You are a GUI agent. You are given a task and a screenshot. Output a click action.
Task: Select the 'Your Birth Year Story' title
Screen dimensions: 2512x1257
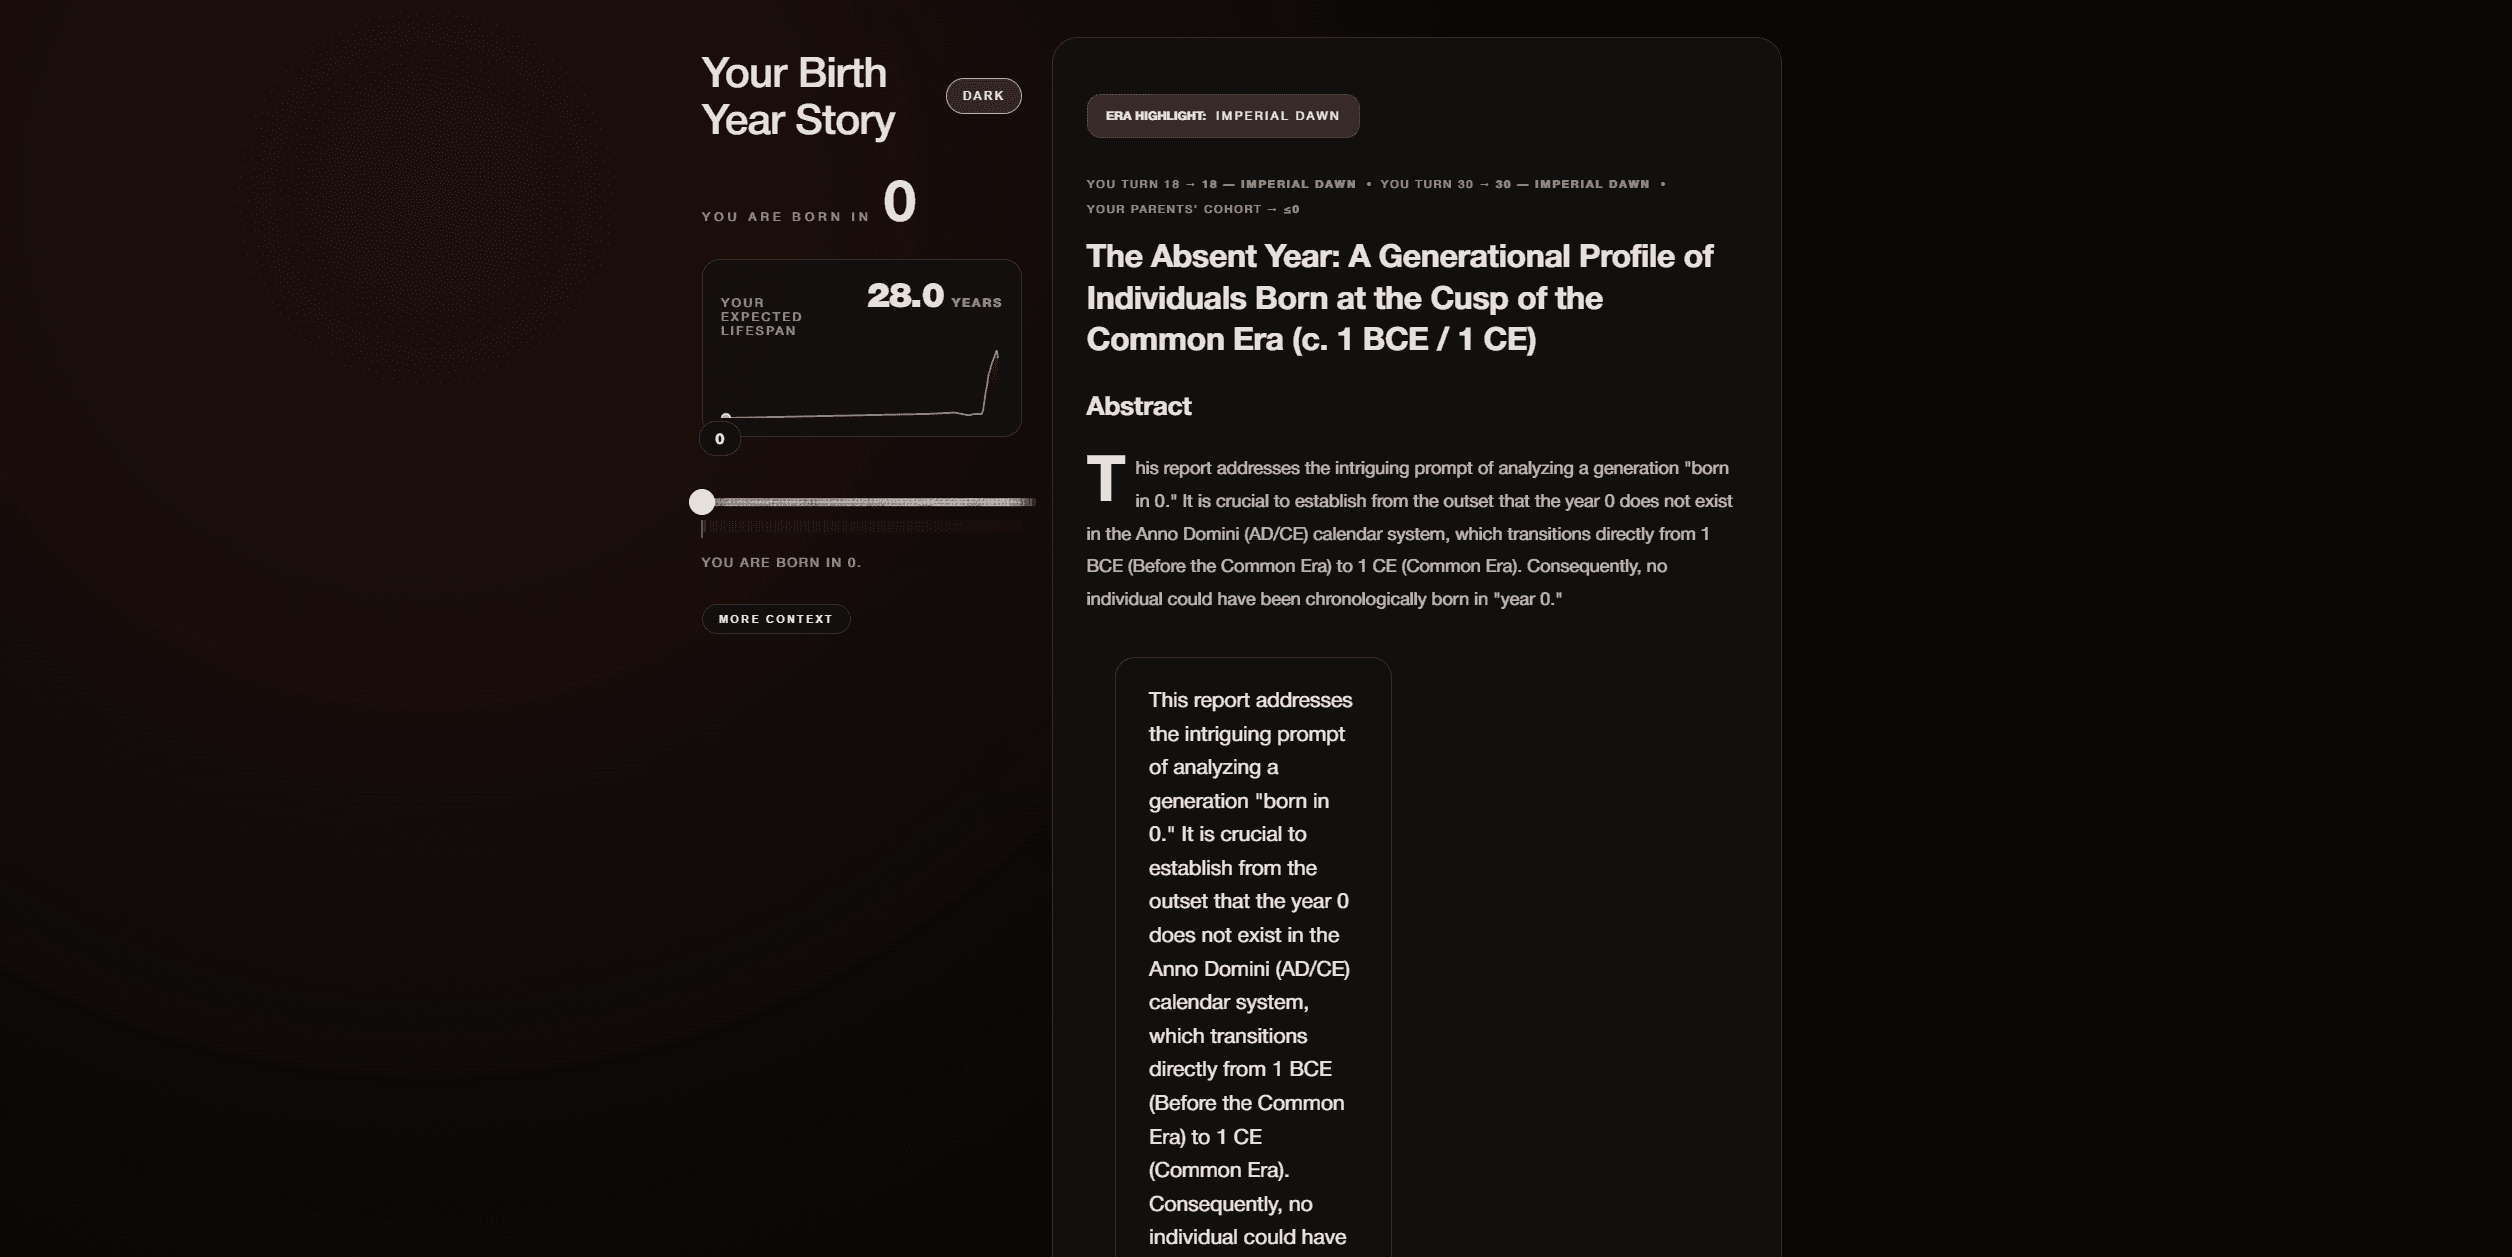797,96
